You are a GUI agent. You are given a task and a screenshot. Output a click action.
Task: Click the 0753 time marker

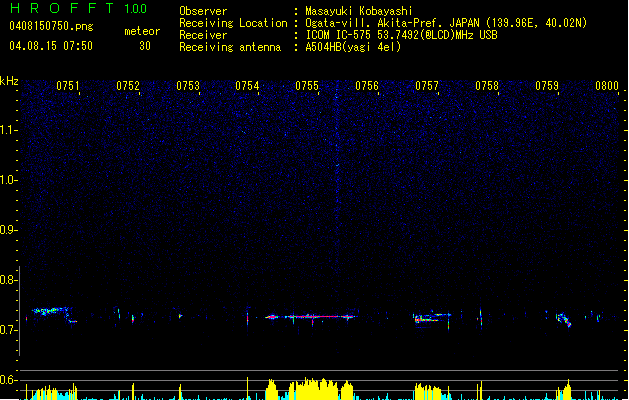188,86
